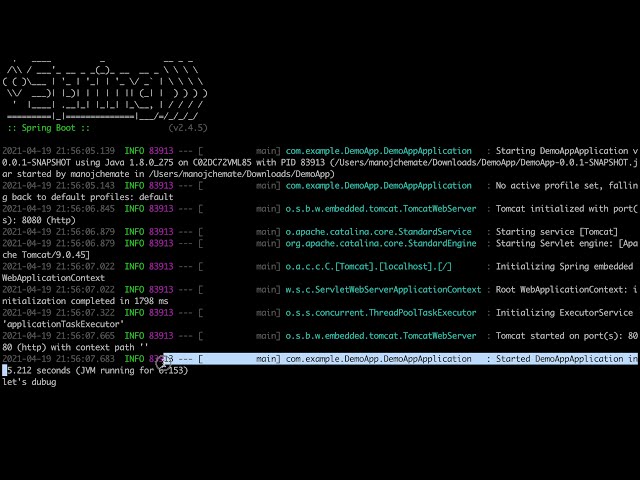640x480 pixels.
Task: Click 'Tomcat initialized with port(s)' message
Action: pos(567,209)
